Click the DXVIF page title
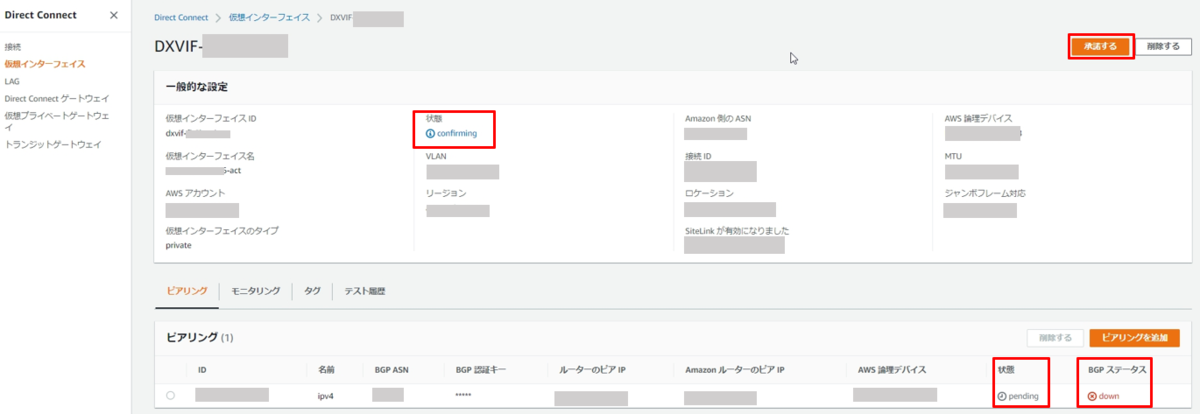Image resolution: width=1200 pixels, height=414 pixels. click(221, 46)
